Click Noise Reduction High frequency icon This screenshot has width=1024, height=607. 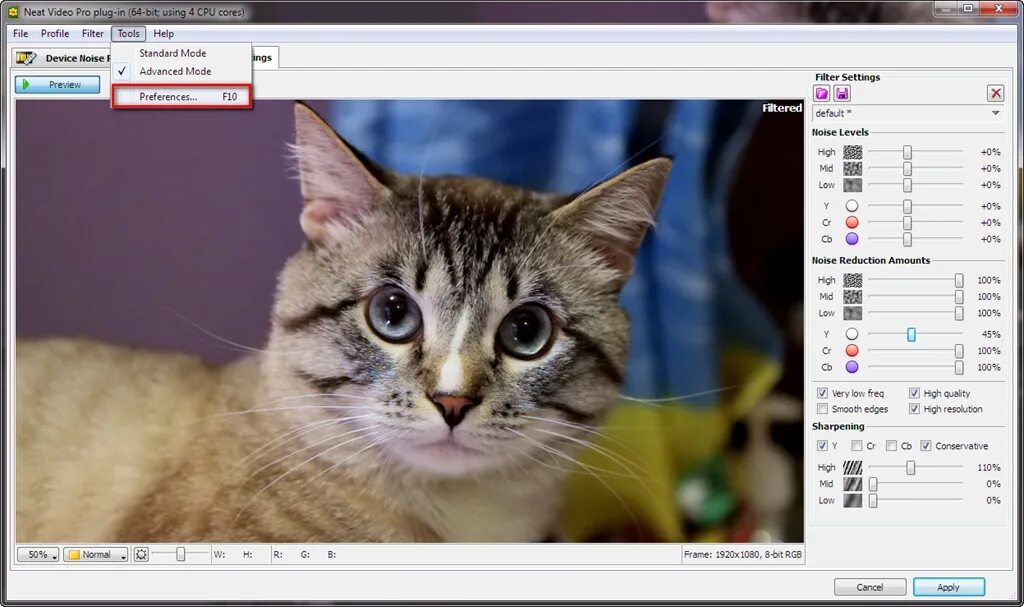pos(852,280)
